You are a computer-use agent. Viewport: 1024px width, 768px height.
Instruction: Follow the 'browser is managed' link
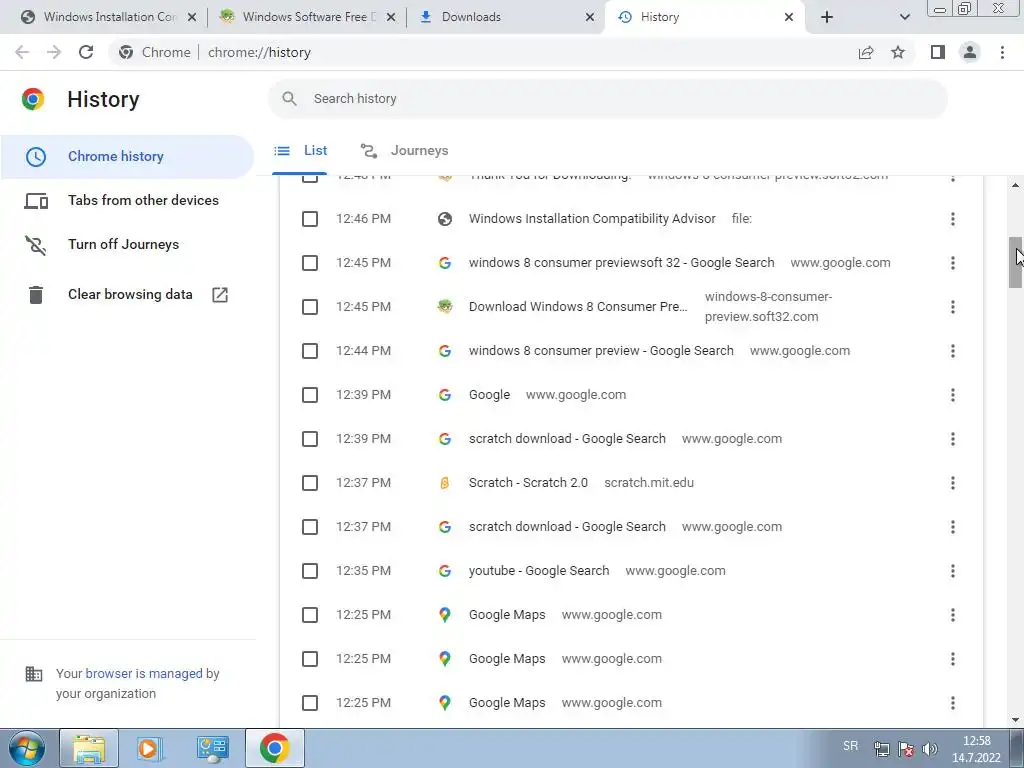pos(144,673)
